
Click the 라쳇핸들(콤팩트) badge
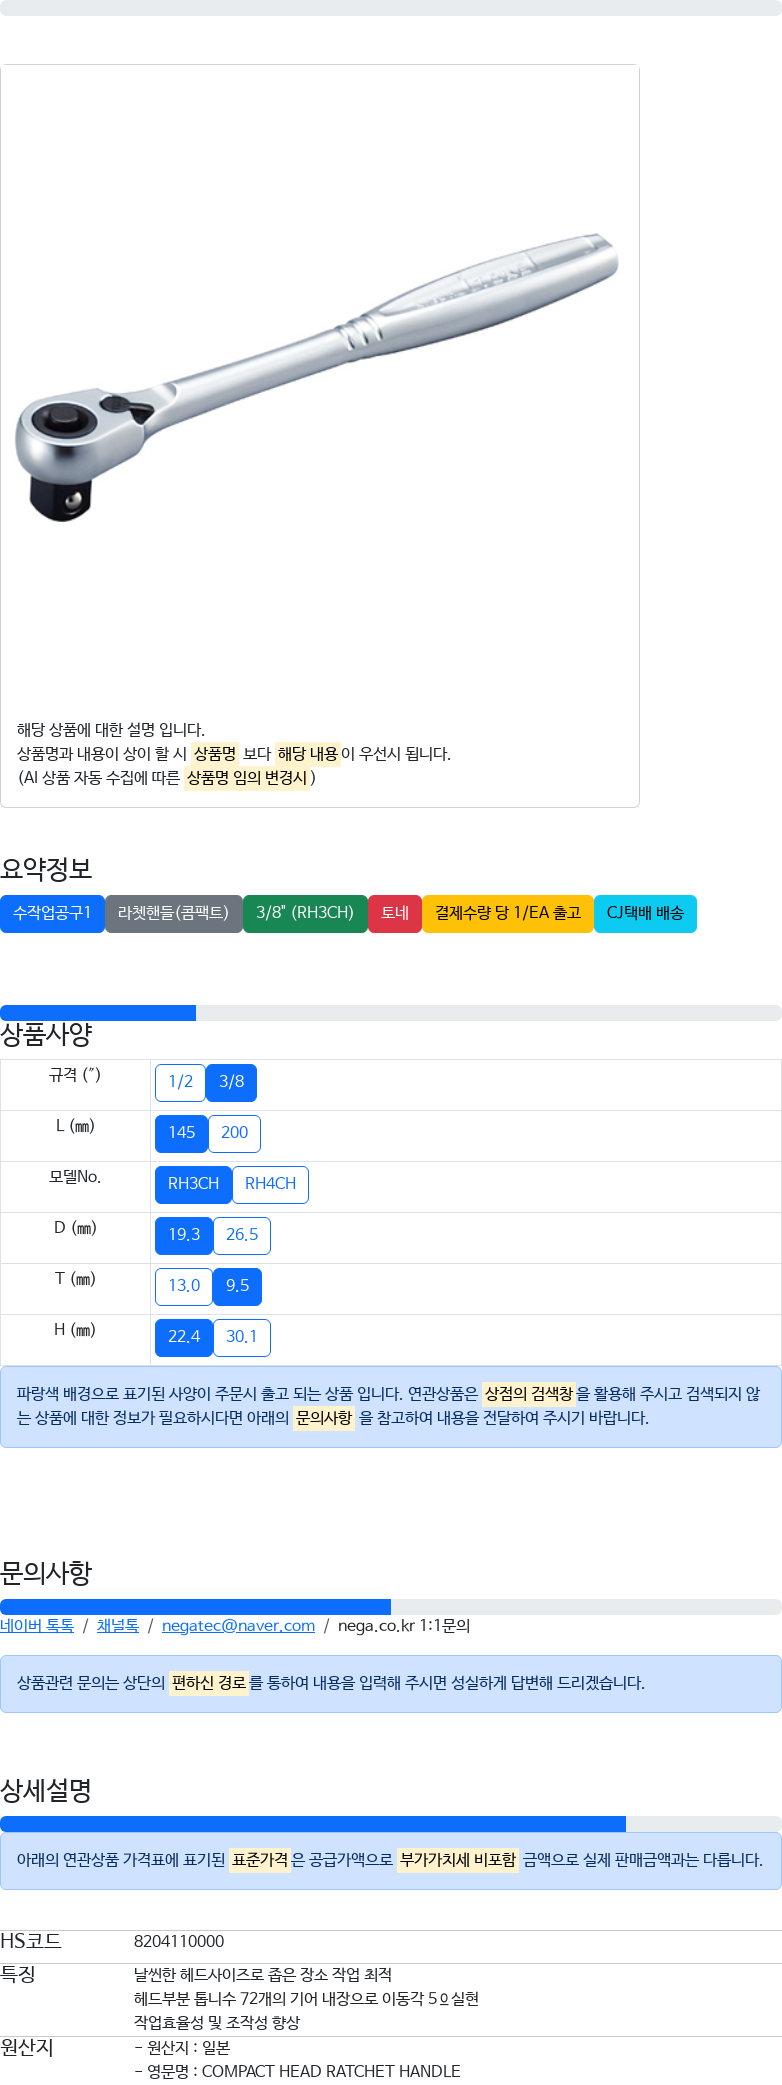174,913
